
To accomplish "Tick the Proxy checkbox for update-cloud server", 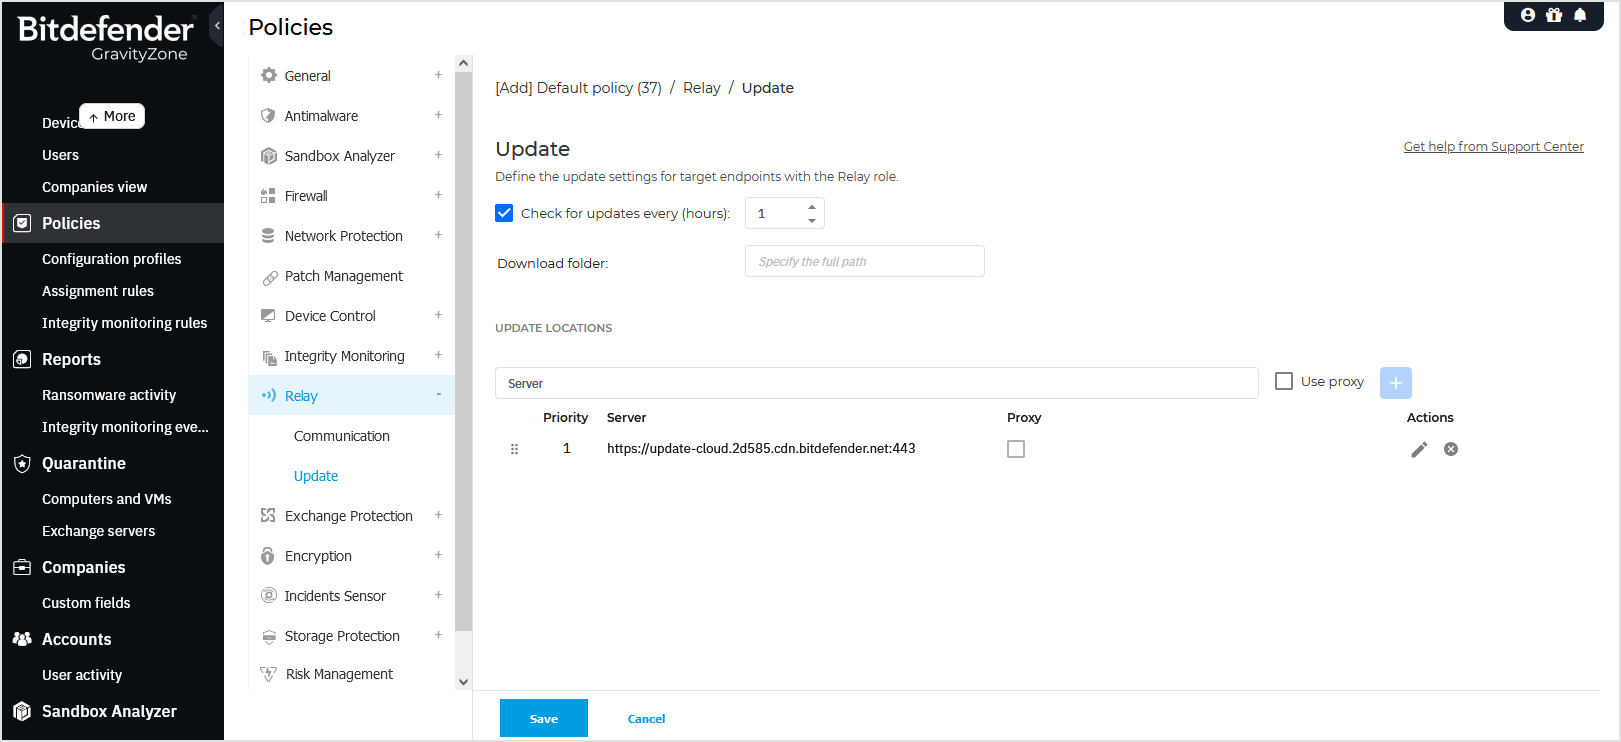I will point(1016,449).
